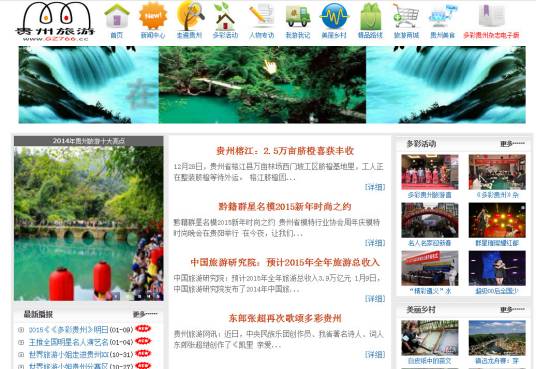Open red 多彩贵州杂志电子版 nav label
Viewport: 536px width, 369px height.
point(491,35)
